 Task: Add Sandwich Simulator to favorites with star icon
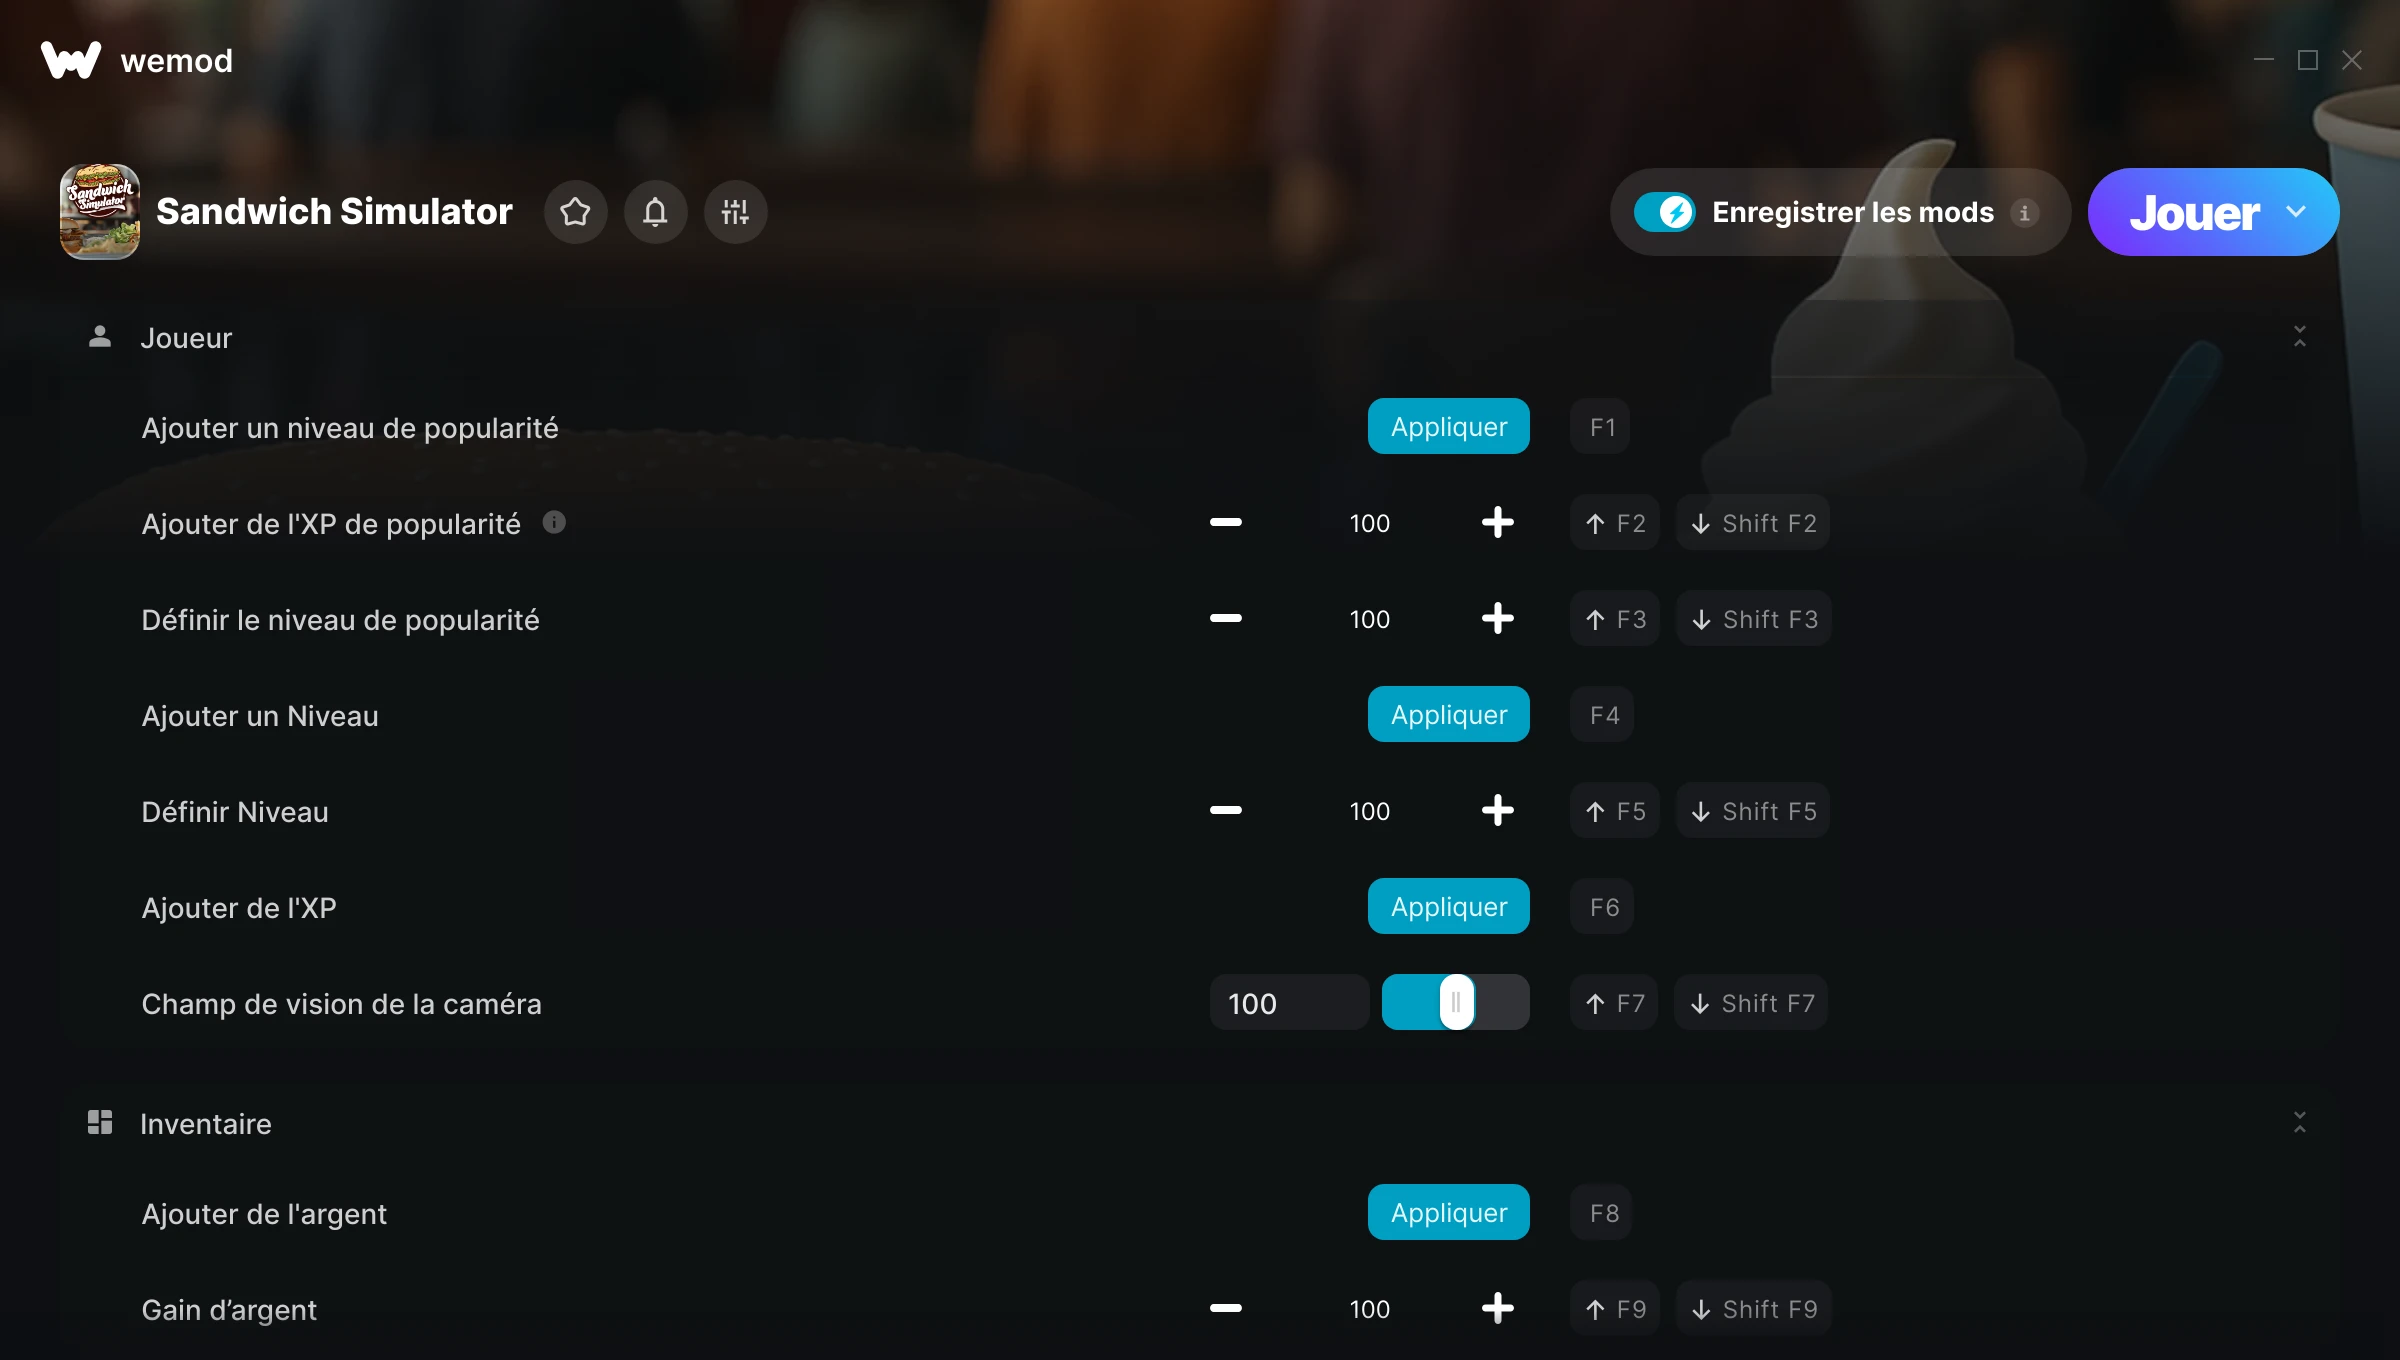(575, 212)
